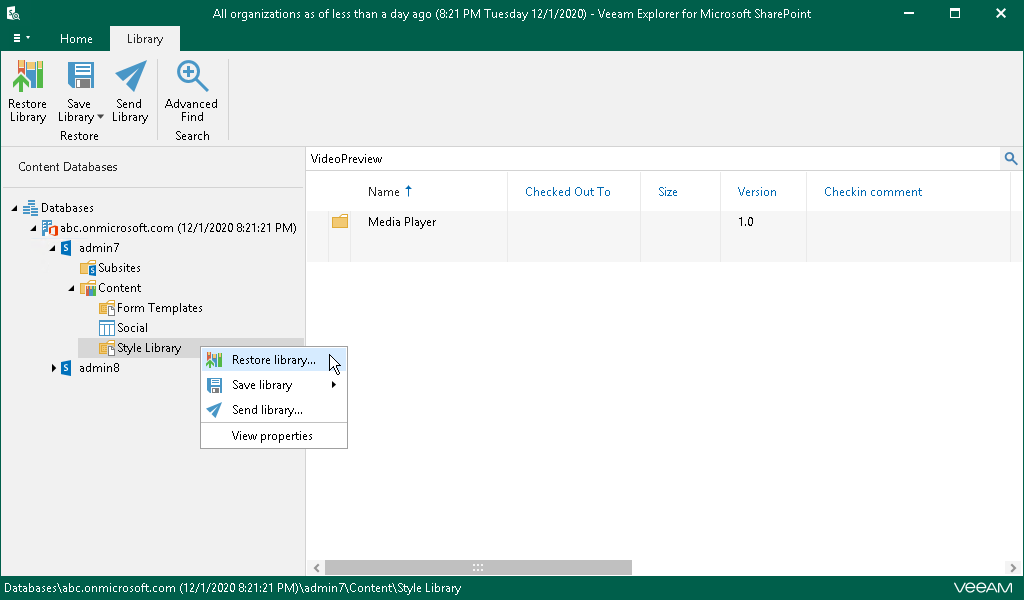The width and height of the screenshot is (1024, 600).
Task: Click the status bar path text
Action: coord(232,588)
